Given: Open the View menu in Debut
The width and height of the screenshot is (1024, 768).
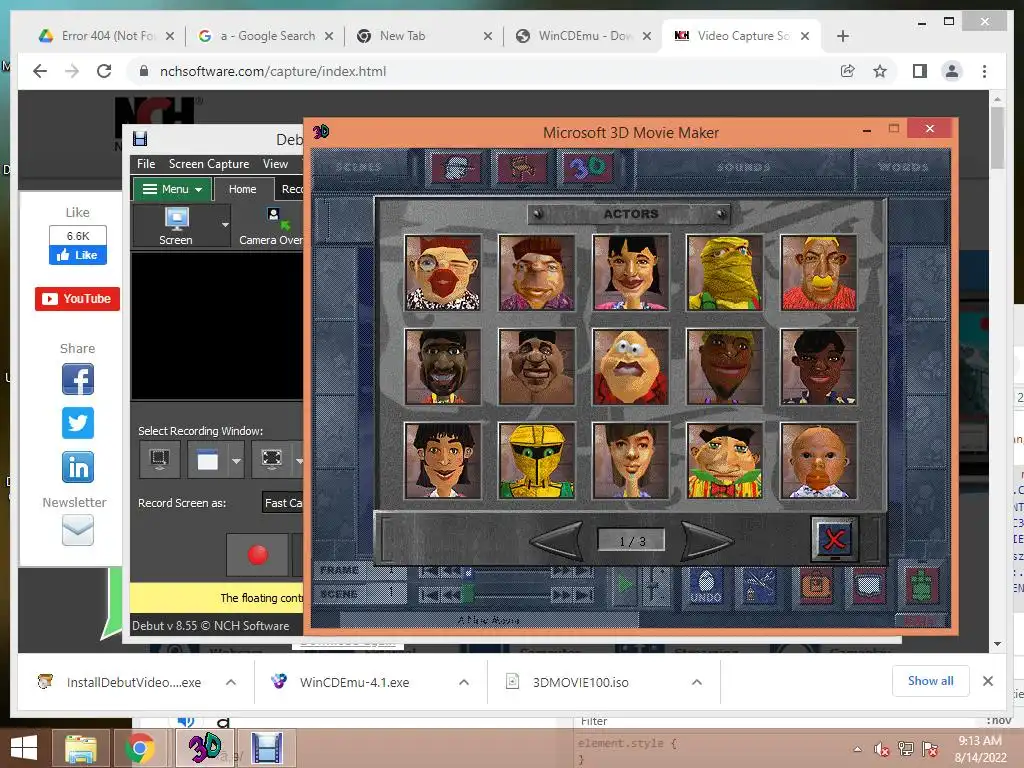Looking at the screenshot, I should (275, 164).
